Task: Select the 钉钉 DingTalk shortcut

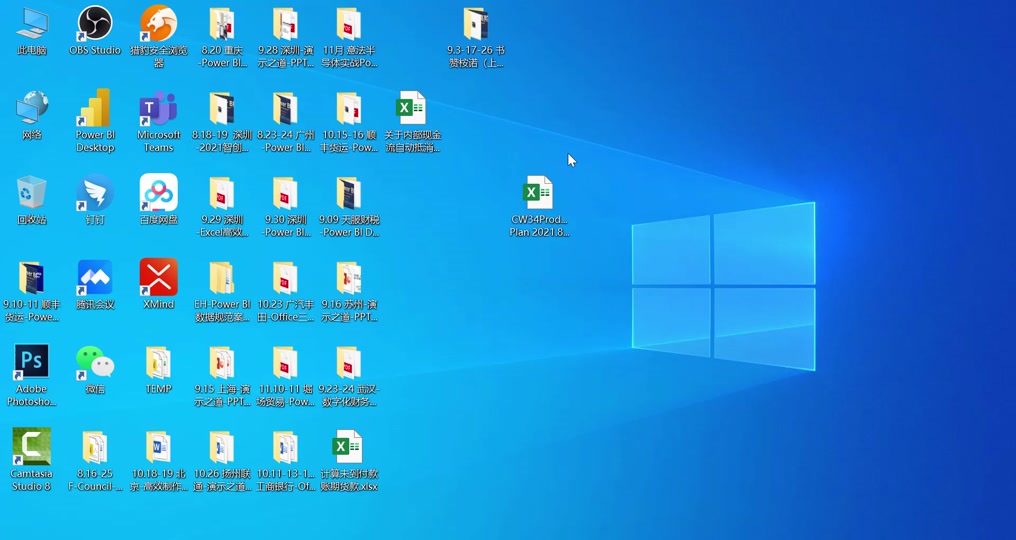Action: click(x=95, y=200)
